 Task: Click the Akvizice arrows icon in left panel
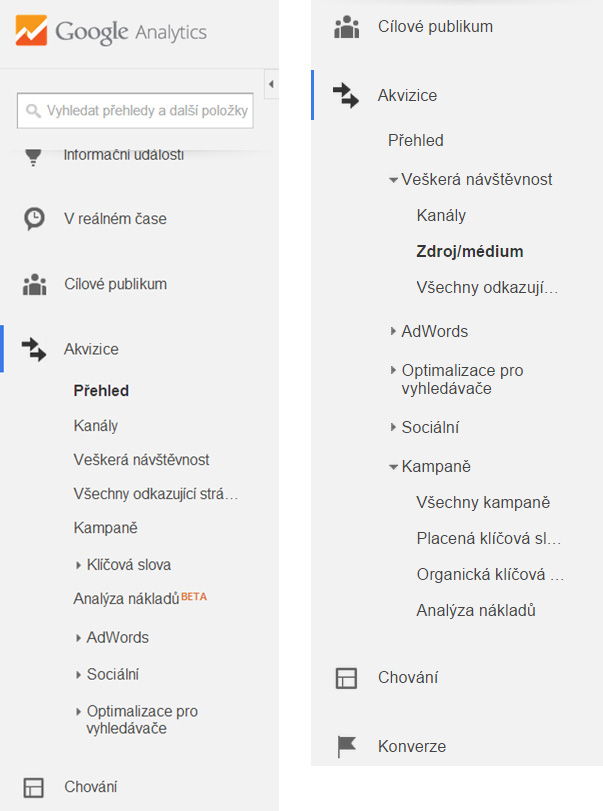click(x=34, y=349)
